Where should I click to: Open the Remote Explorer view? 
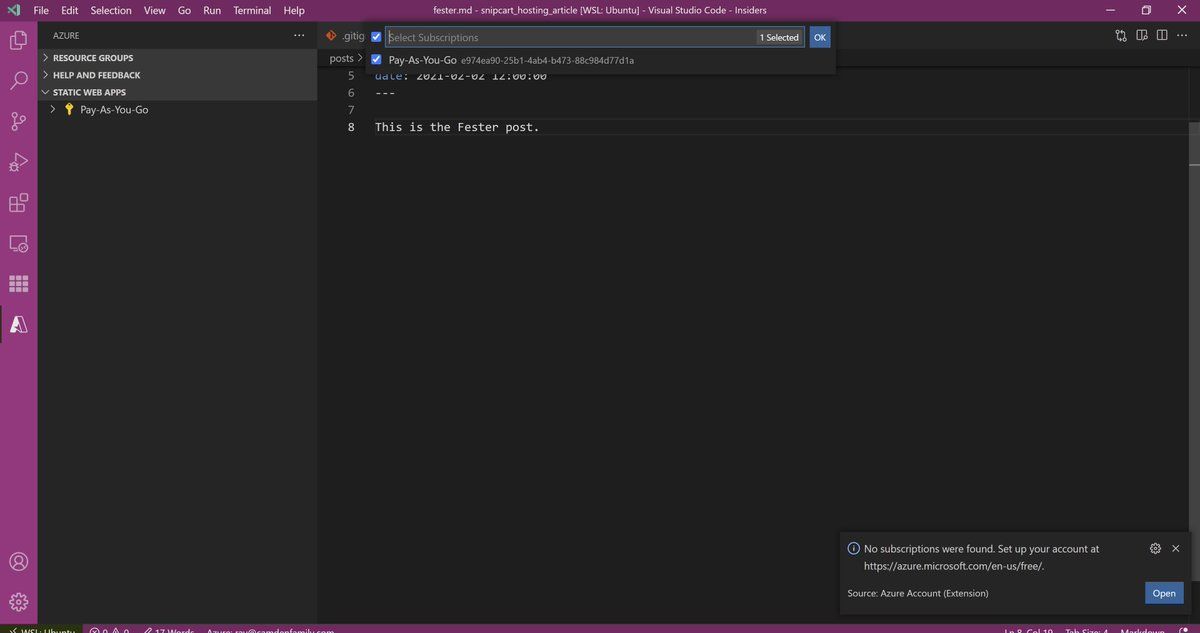coord(18,243)
